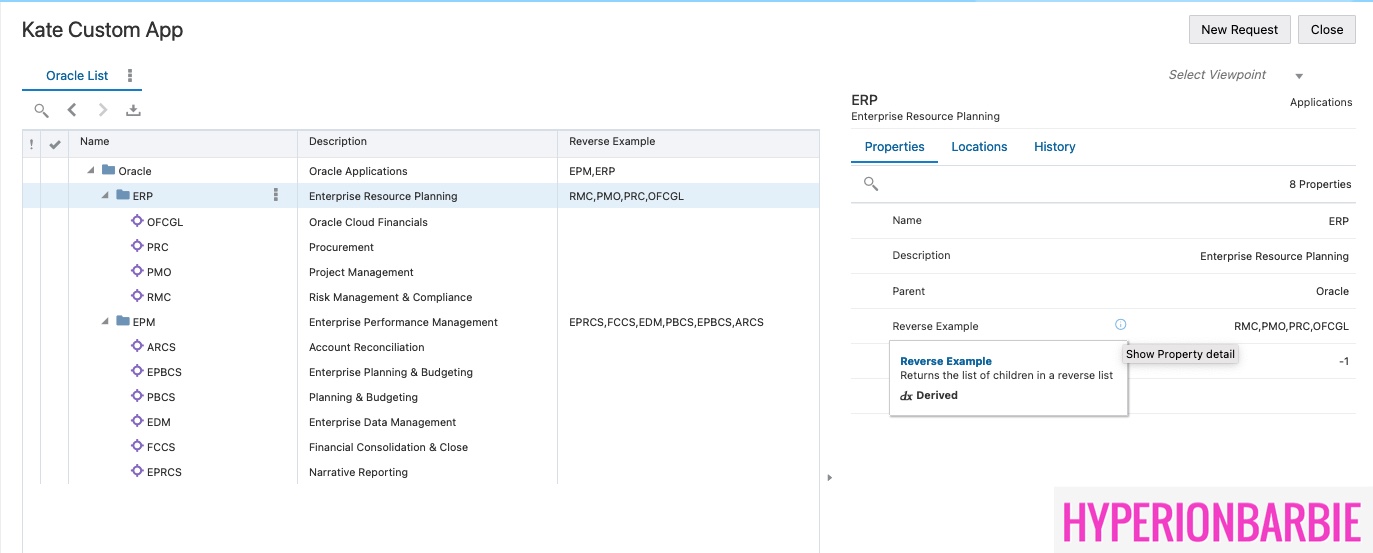Switch to the History tab
Image resolution: width=1373 pixels, height=553 pixels.
1054,147
